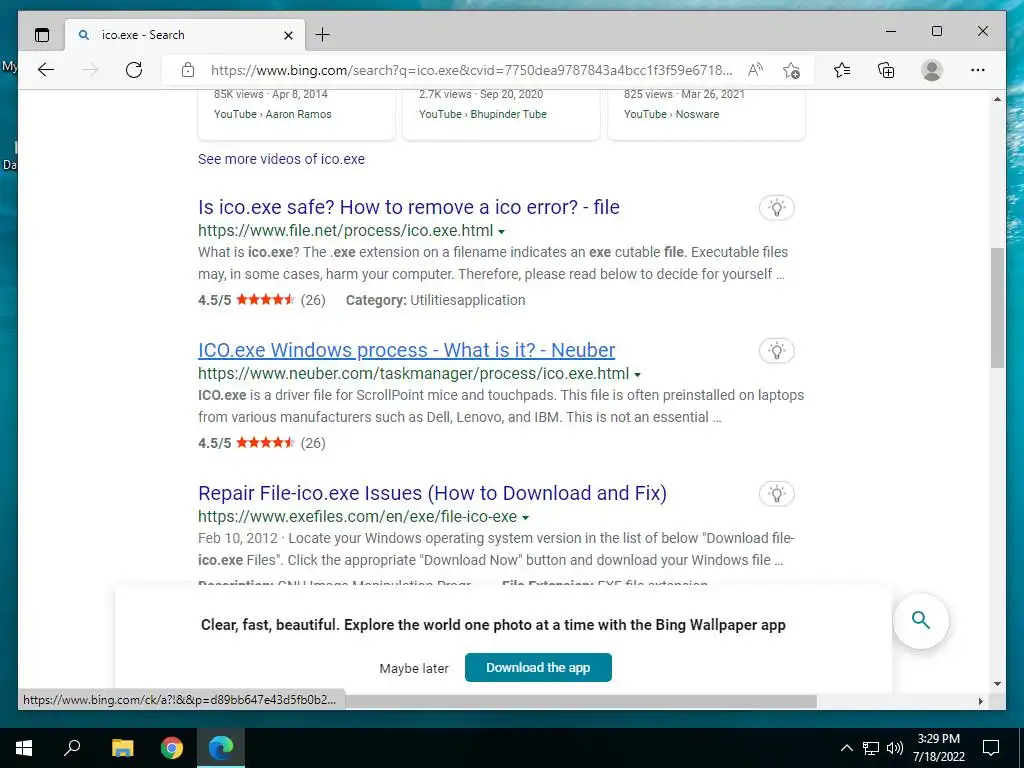Click 'Category: Utilitiesapplication' text
1024x768 pixels.
pyautogui.click(x=436, y=300)
